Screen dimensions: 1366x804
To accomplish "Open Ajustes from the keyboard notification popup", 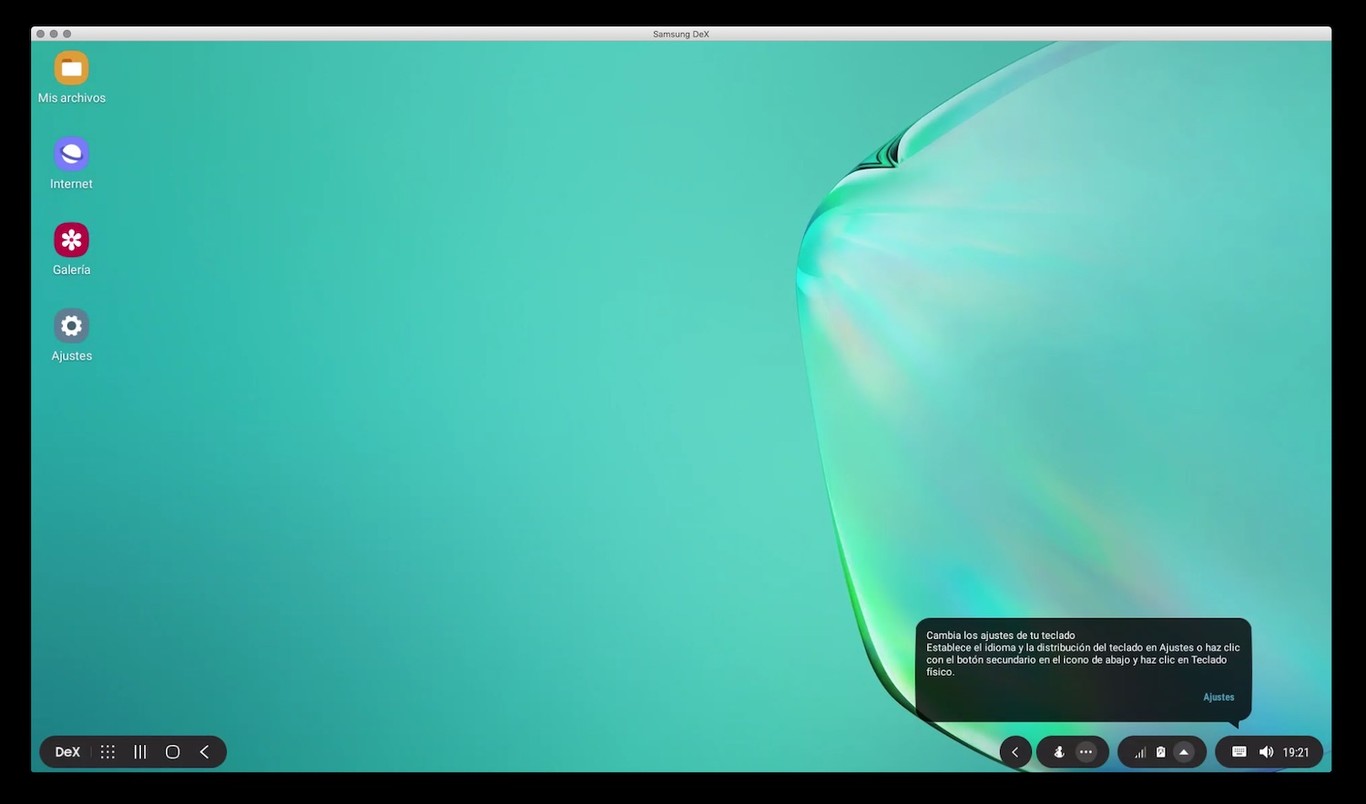I will click(x=1219, y=697).
